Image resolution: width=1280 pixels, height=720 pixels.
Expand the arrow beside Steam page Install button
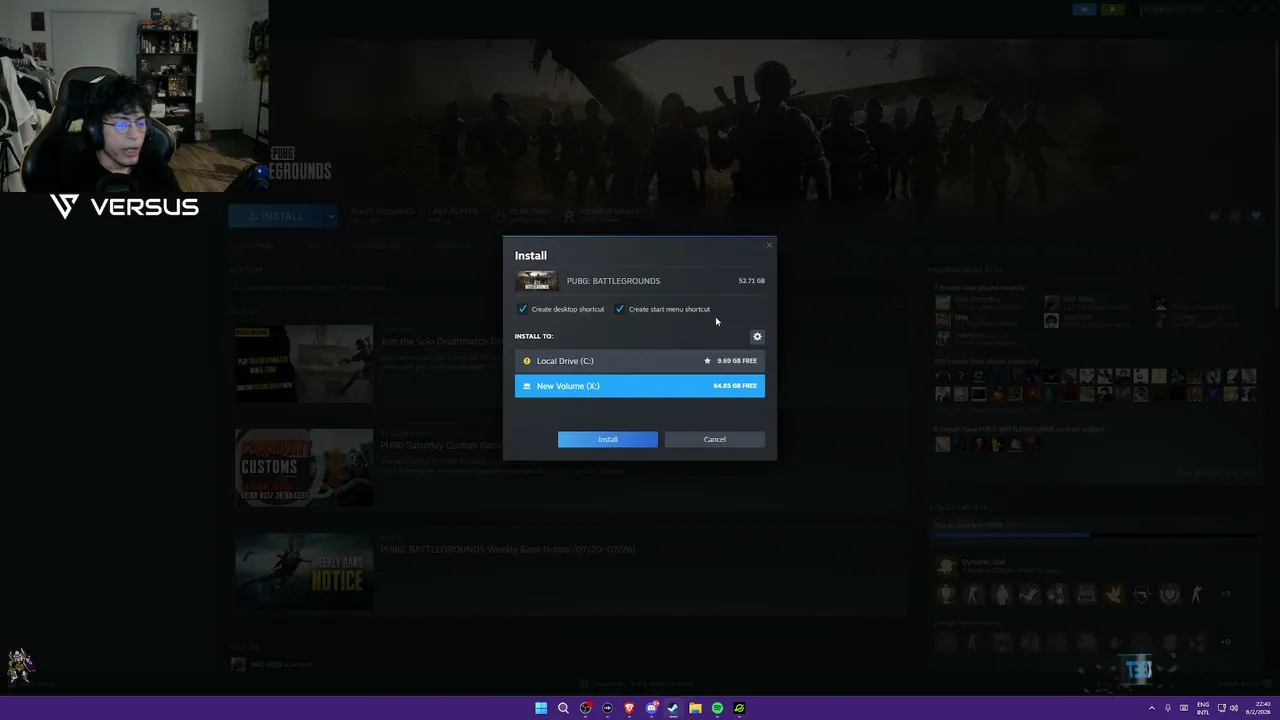click(x=331, y=216)
